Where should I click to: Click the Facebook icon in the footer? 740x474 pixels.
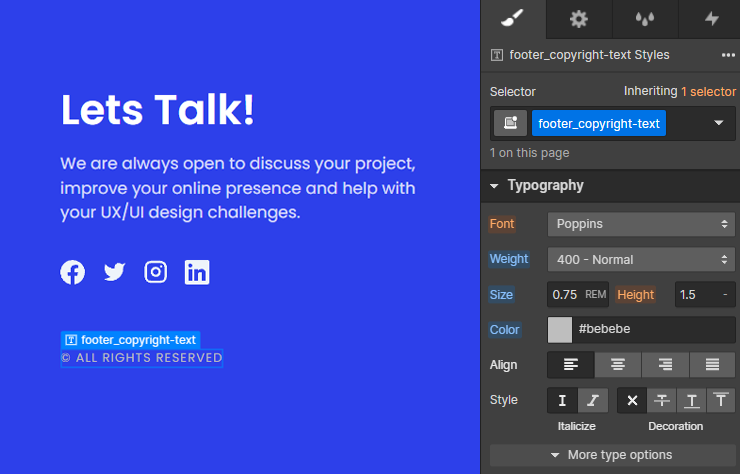click(x=73, y=272)
